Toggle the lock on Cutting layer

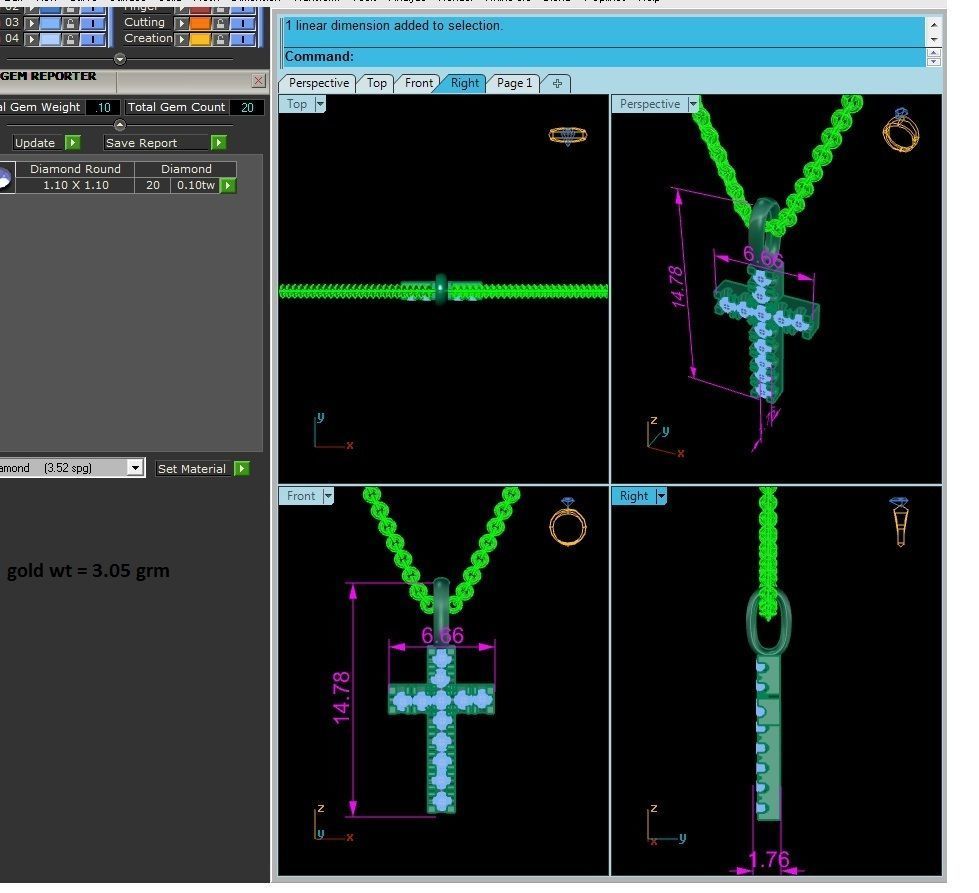coord(220,22)
